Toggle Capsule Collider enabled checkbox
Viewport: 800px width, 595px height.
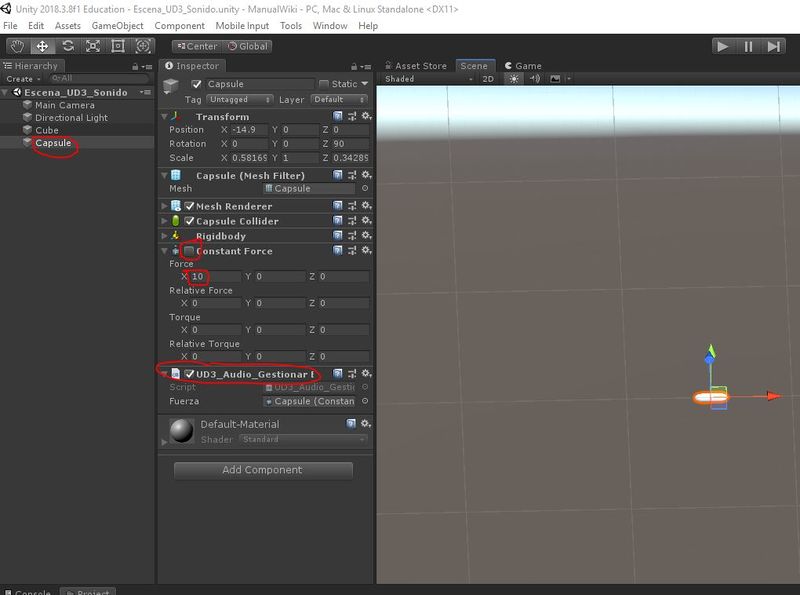(190, 220)
